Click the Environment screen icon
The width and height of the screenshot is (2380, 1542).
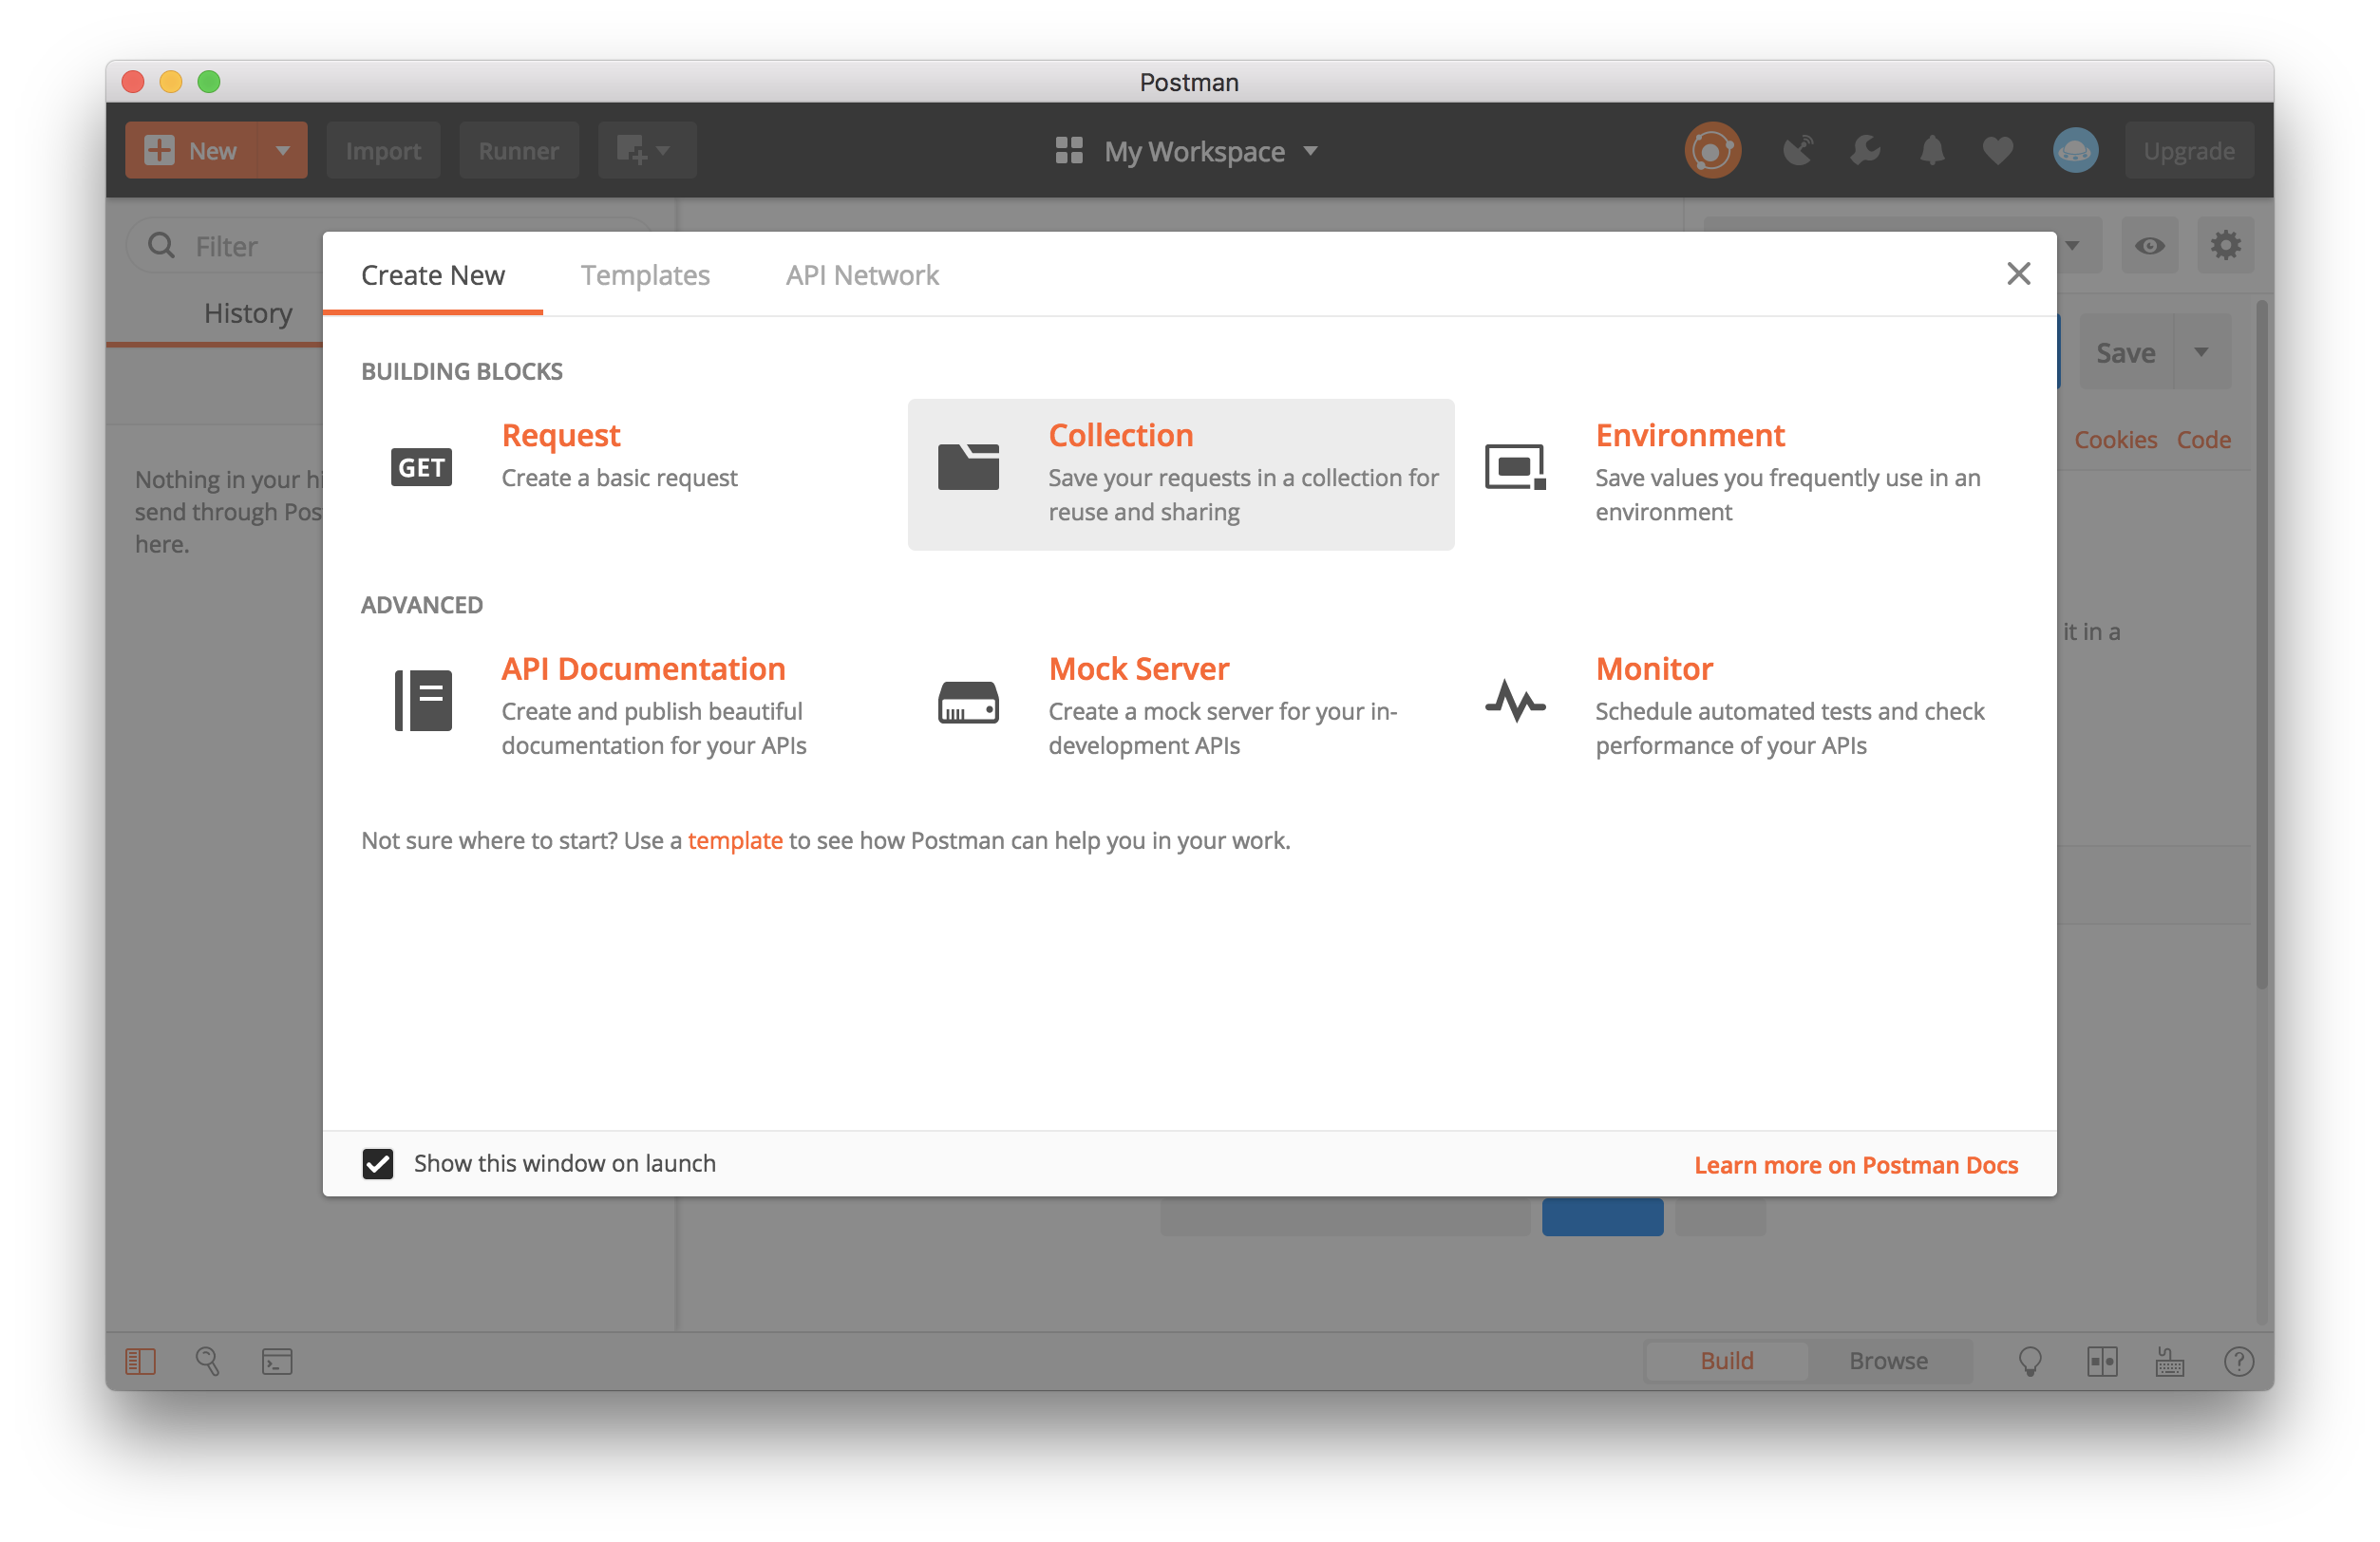(x=1514, y=467)
